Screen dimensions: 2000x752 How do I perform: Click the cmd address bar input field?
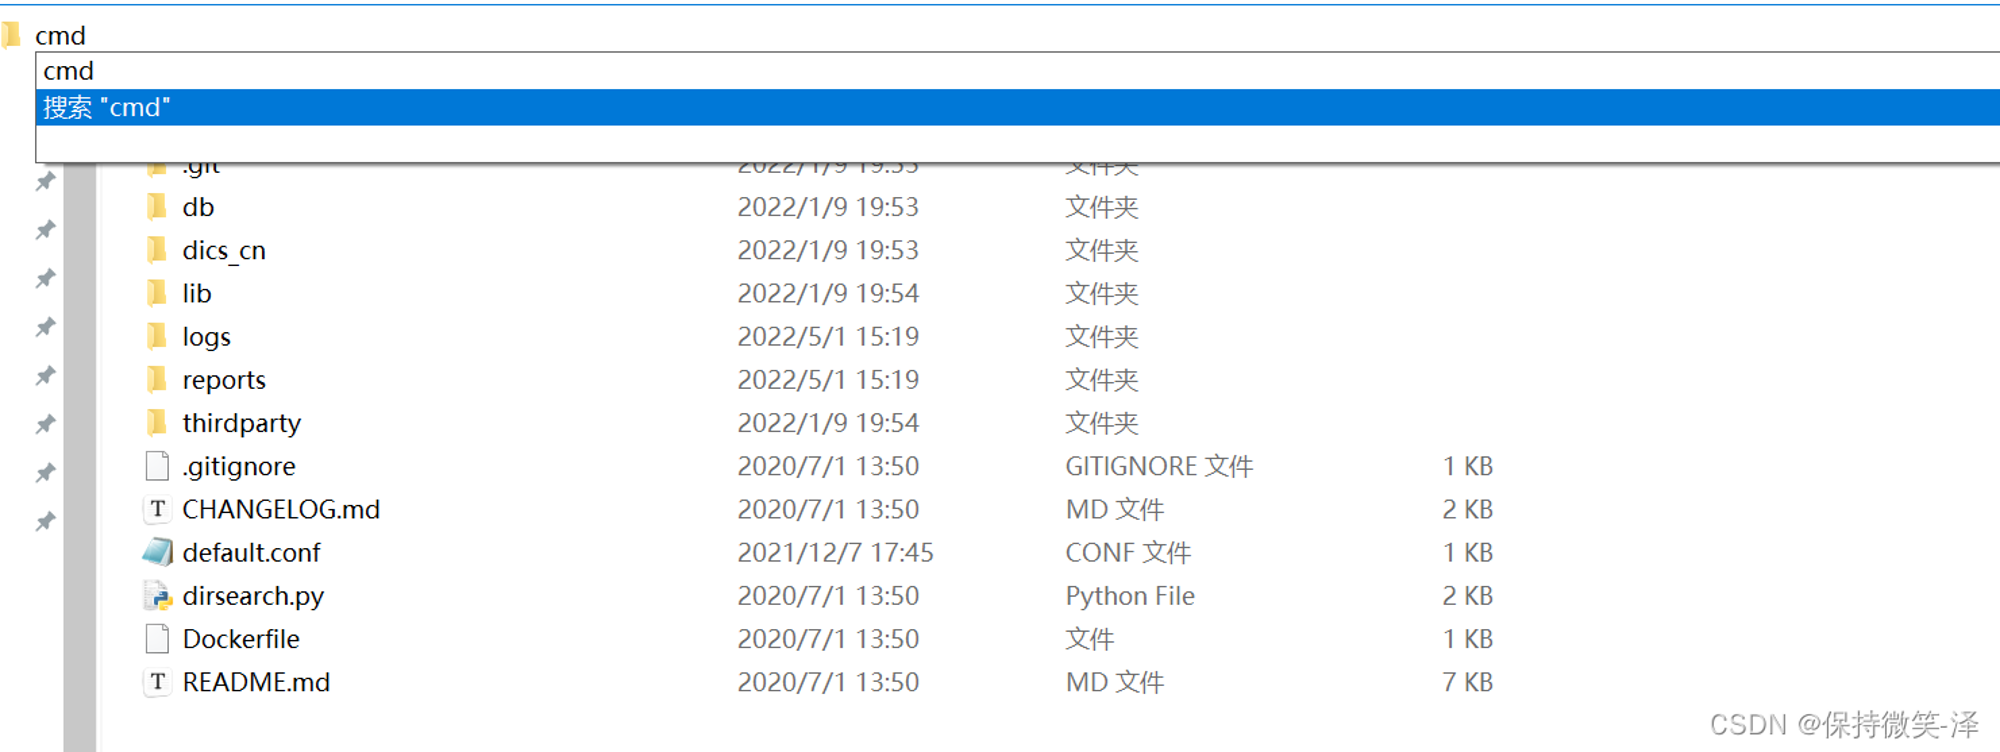[1015, 35]
